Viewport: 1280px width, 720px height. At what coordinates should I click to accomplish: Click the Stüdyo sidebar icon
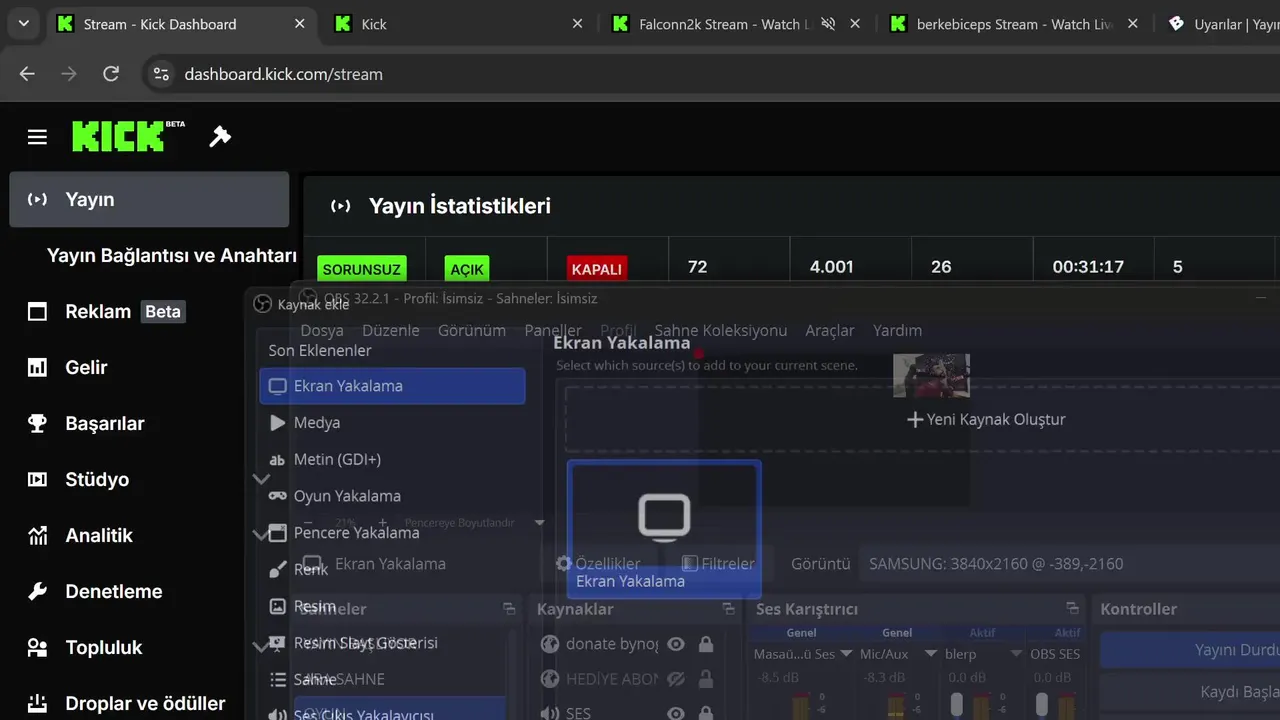37,480
